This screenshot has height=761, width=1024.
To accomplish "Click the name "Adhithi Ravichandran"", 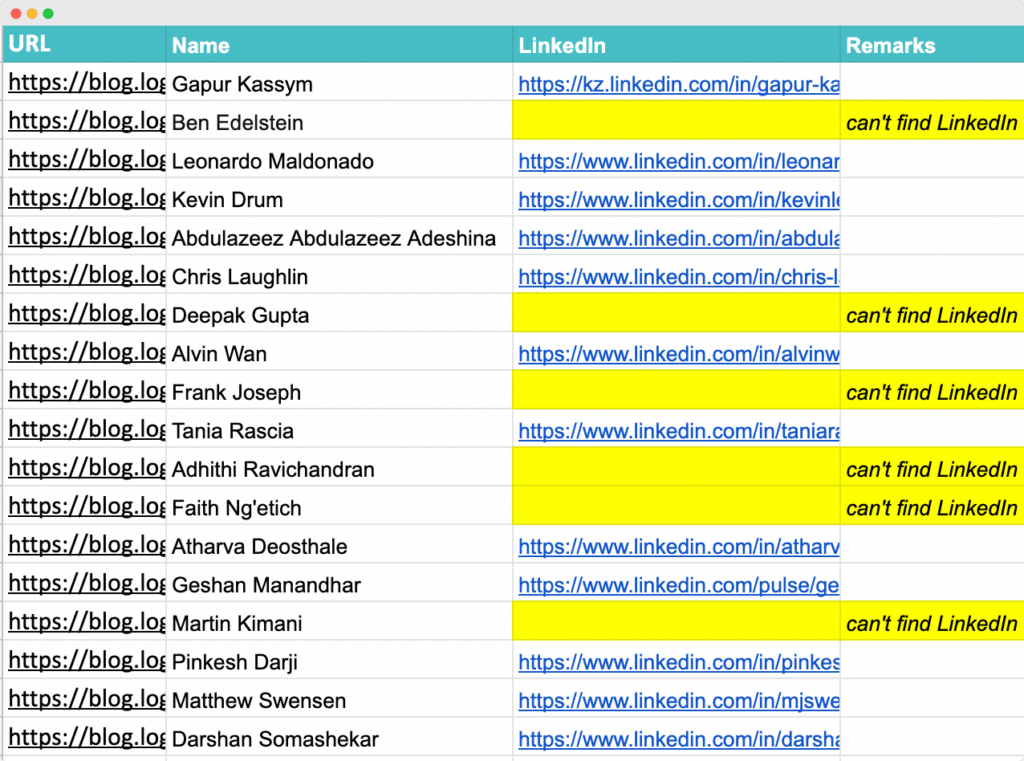I will coord(273,470).
